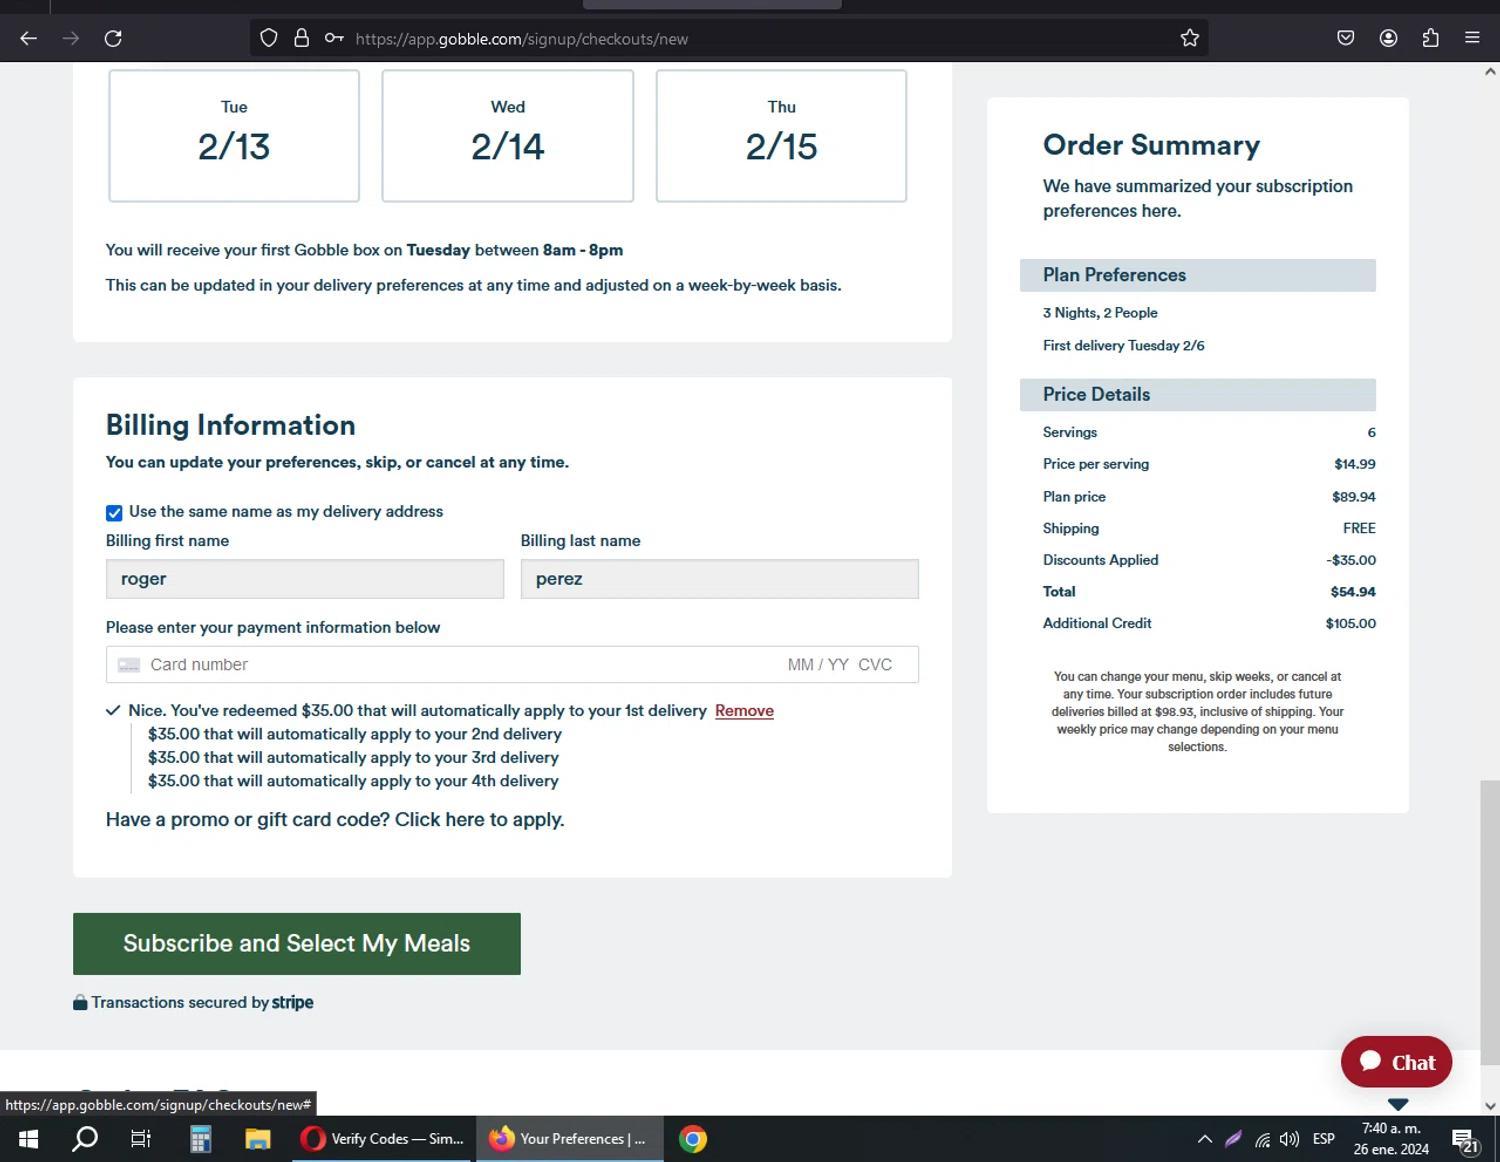1500x1162 pixels.
Task: Click the ESP language indicator
Action: (1324, 1139)
